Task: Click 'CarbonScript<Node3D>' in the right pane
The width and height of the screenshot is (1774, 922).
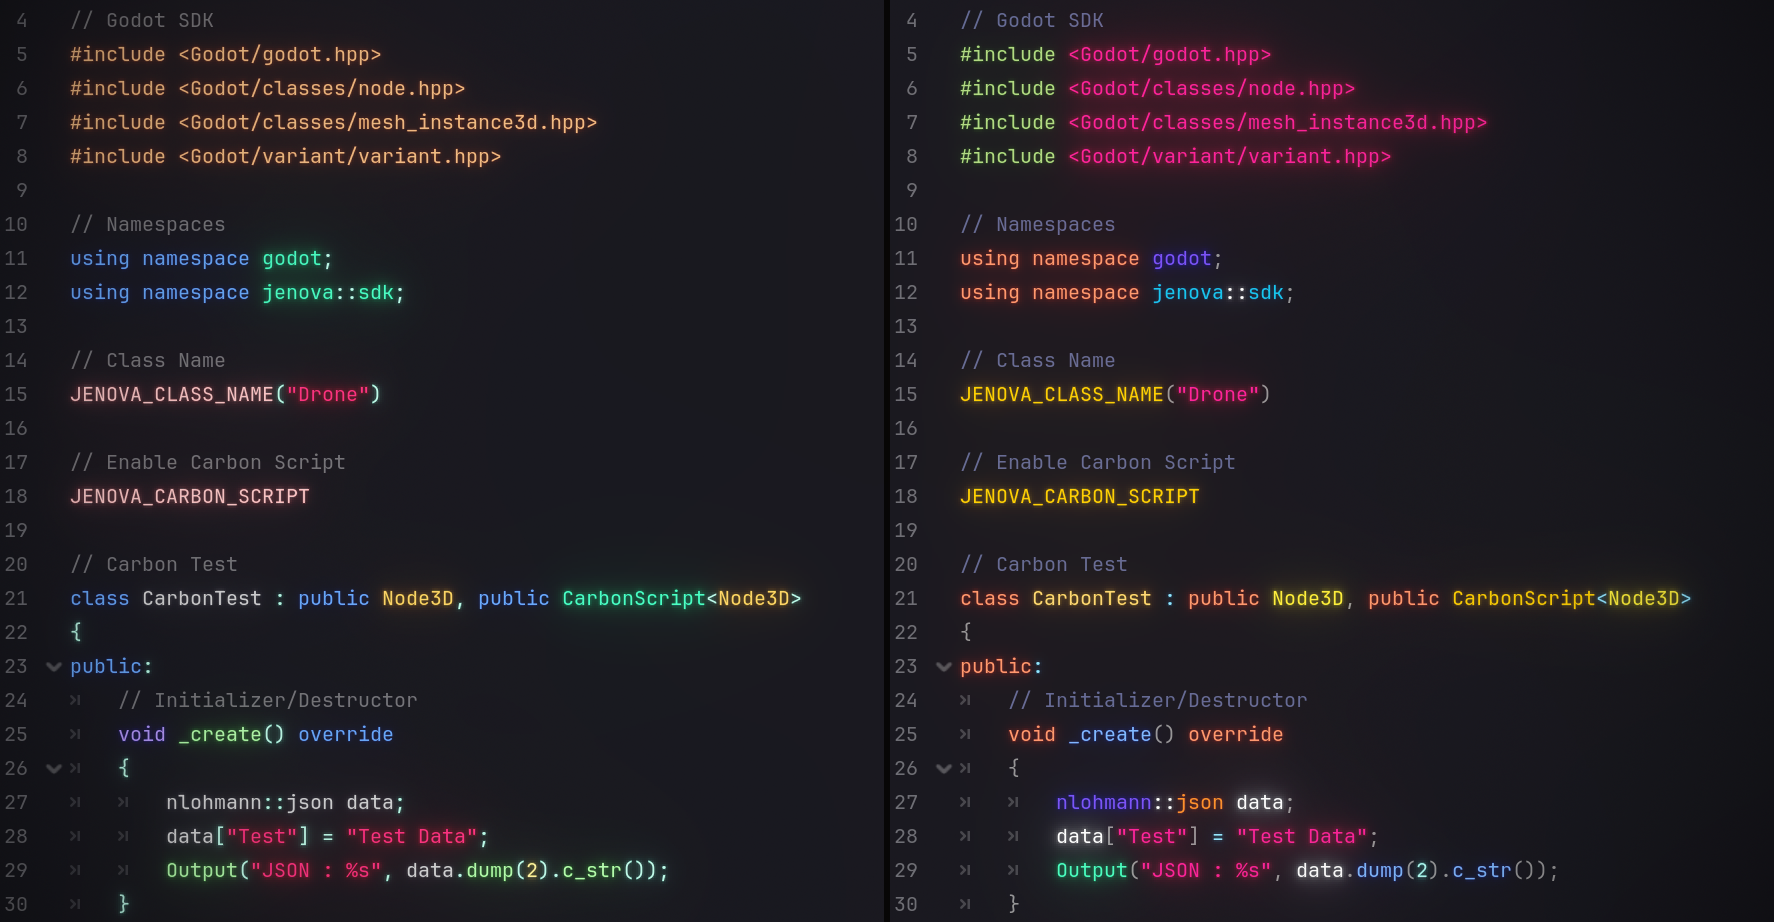Action: pos(1572,599)
